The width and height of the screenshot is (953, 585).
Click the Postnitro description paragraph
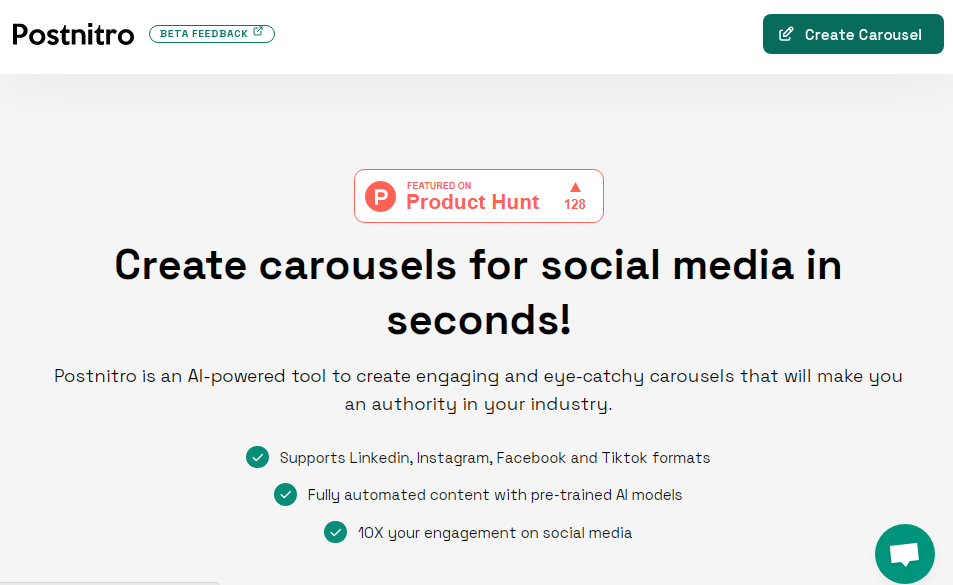click(478, 389)
